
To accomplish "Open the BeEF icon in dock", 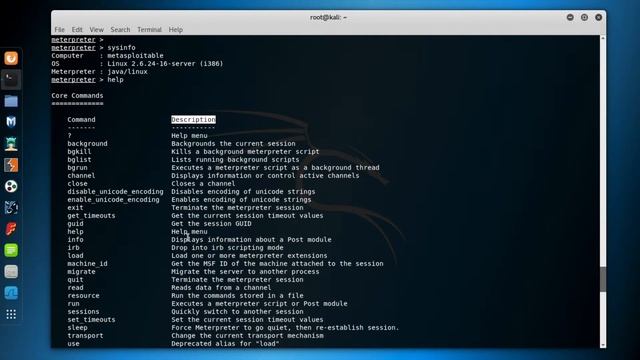I will (x=11, y=208).
